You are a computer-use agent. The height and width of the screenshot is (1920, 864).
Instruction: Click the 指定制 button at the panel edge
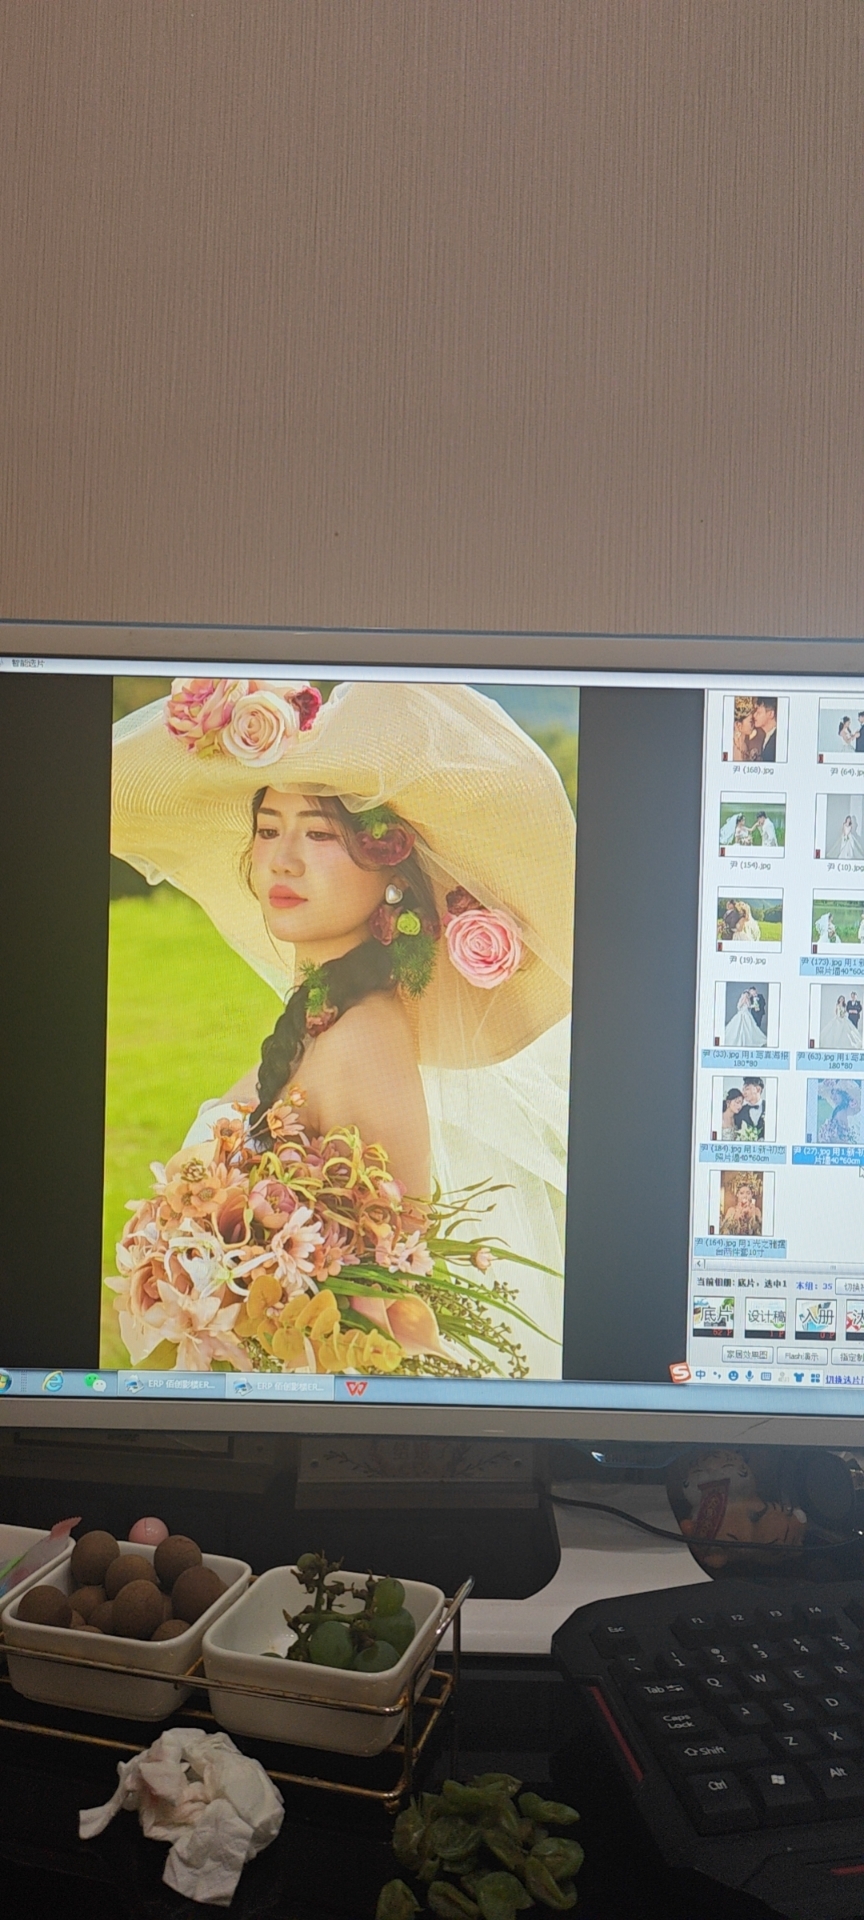click(848, 1357)
